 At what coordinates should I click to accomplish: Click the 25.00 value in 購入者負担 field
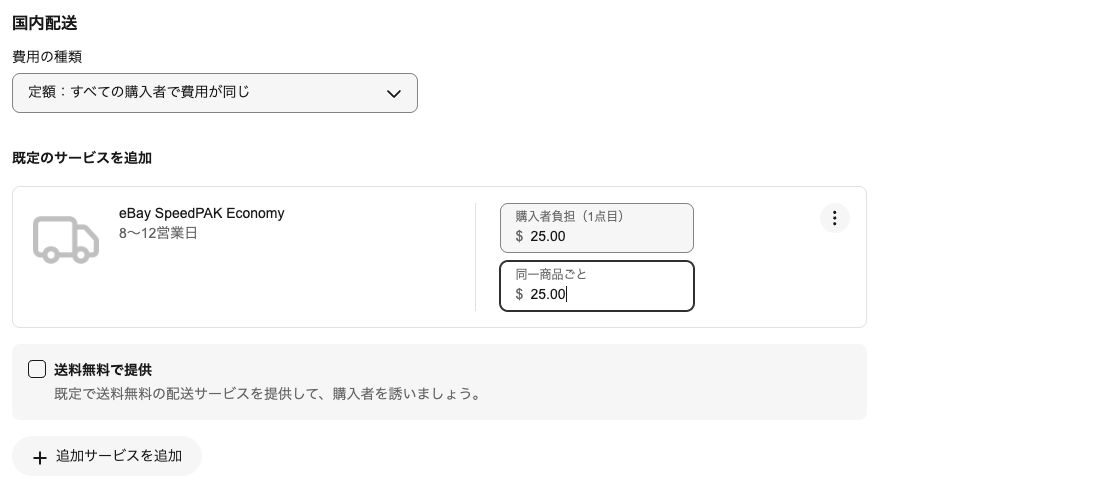pyautogui.click(x=548, y=236)
